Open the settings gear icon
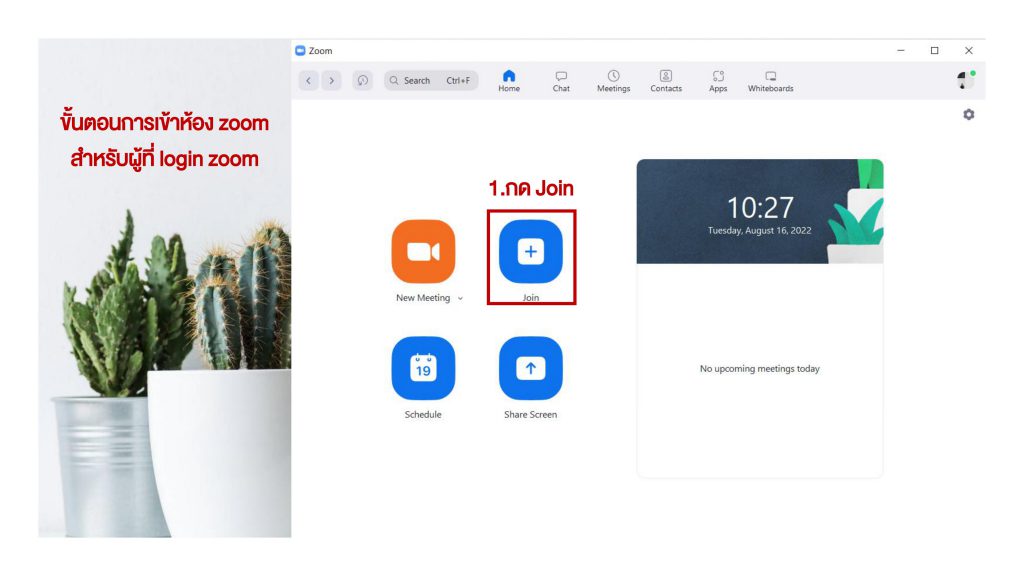Image resolution: width=1024 pixels, height=576 pixels. [968, 114]
